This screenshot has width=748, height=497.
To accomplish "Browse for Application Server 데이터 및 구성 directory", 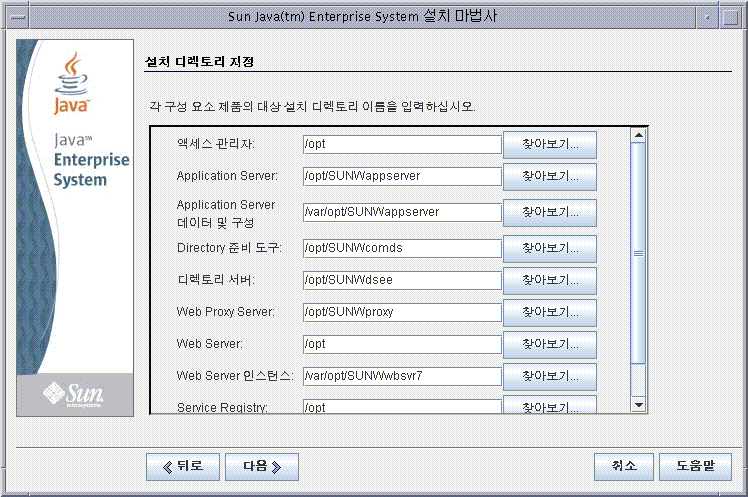I will (x=550, y=213).
